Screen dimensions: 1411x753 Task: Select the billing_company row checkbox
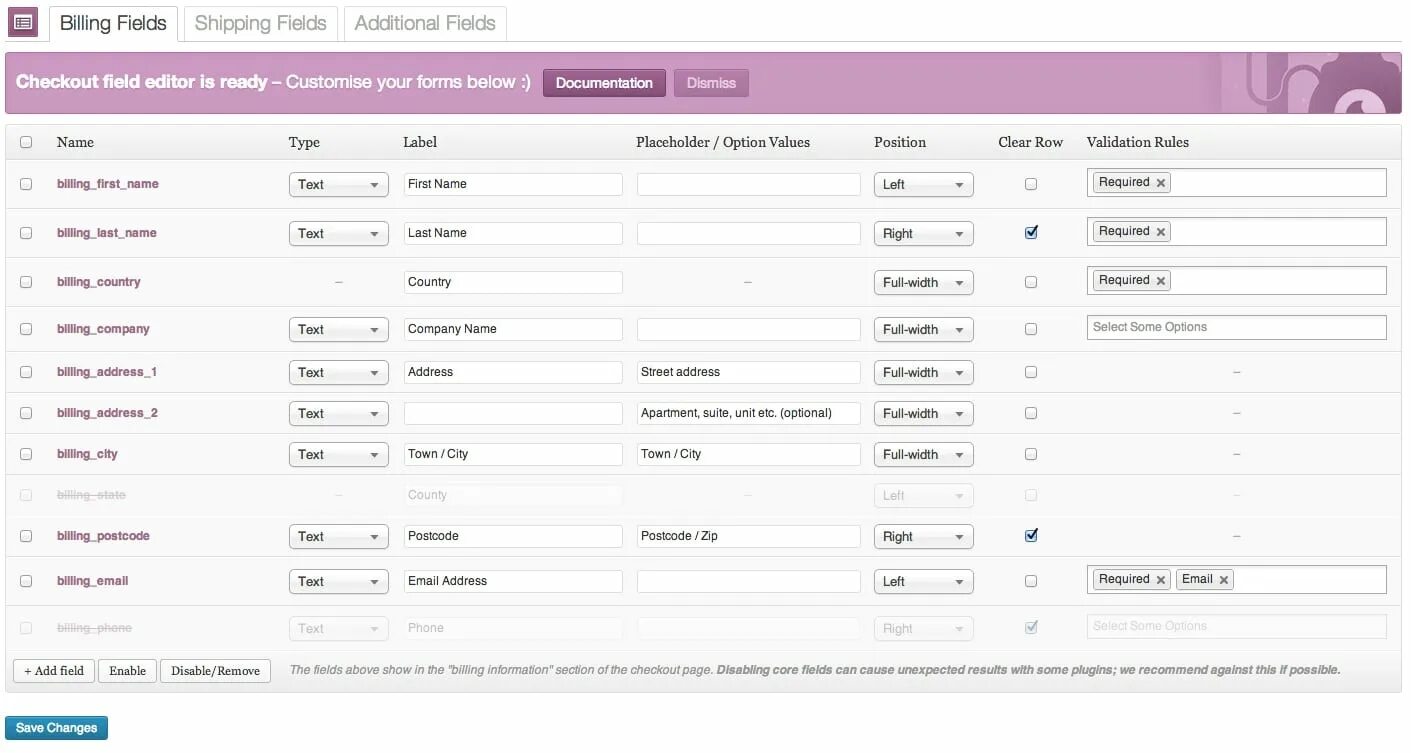coord(26,329)
